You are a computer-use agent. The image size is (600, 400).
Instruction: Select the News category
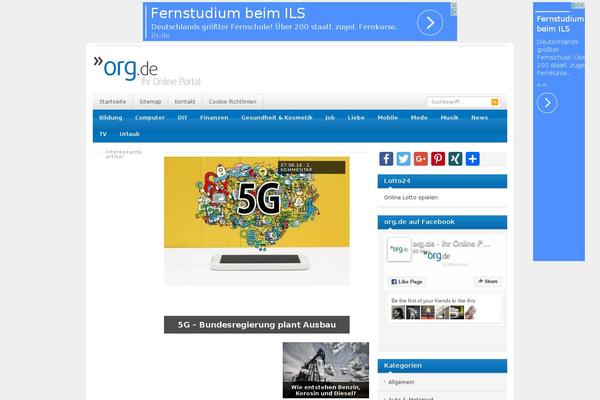[479, 118]
